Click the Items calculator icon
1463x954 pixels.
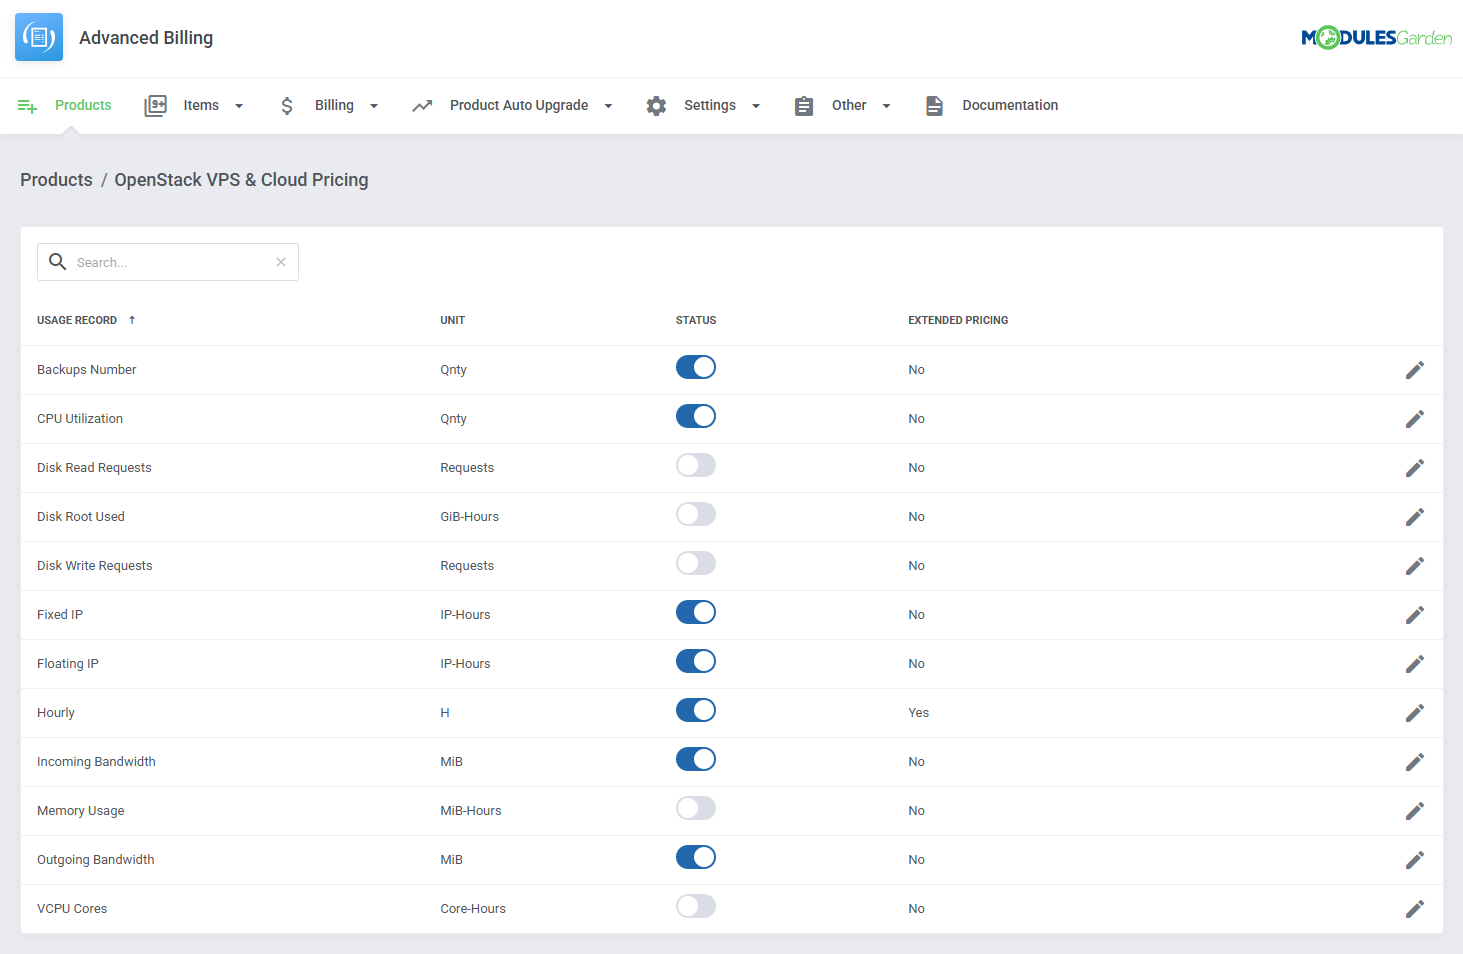point(156,105)
